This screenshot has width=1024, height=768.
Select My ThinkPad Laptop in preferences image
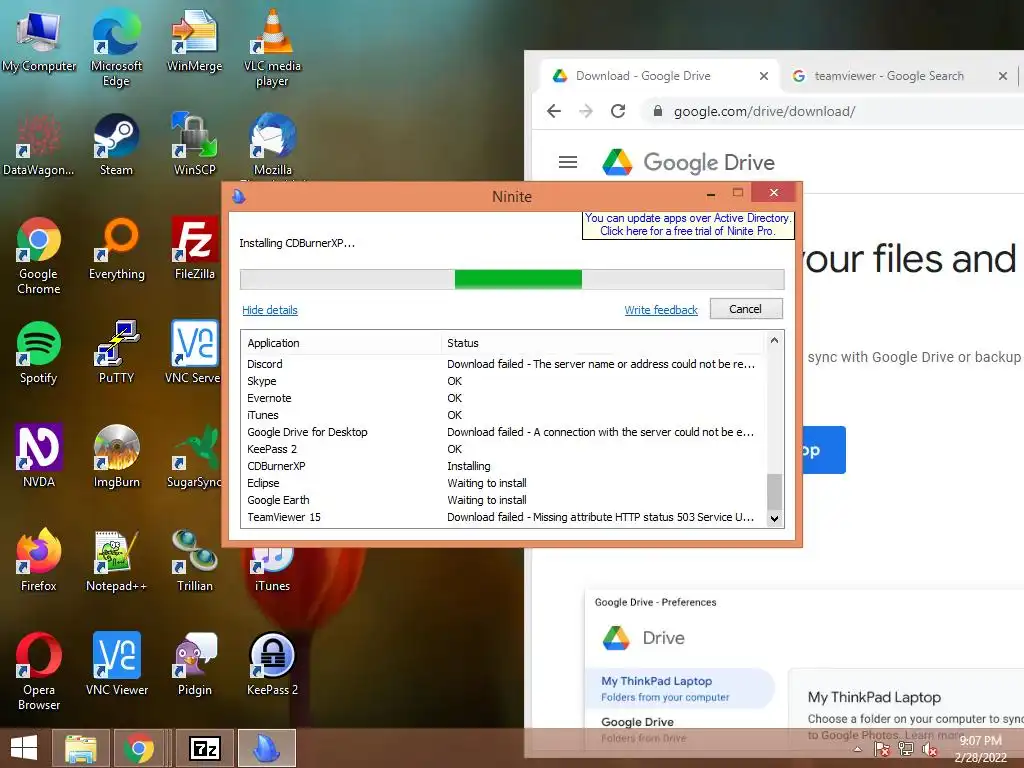pyautogui.click(x=679, y=688)
